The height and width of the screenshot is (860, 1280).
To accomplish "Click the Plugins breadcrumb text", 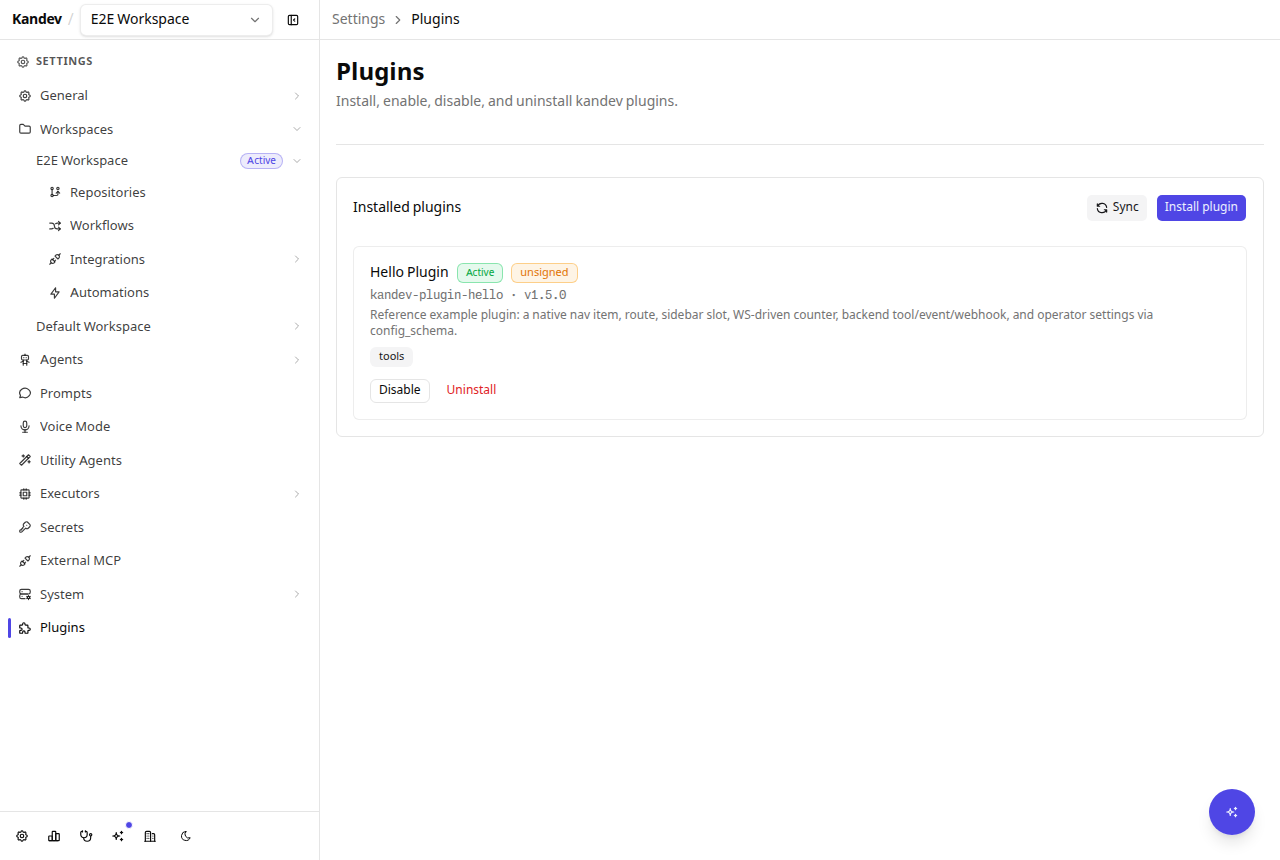I will (435, 19).
